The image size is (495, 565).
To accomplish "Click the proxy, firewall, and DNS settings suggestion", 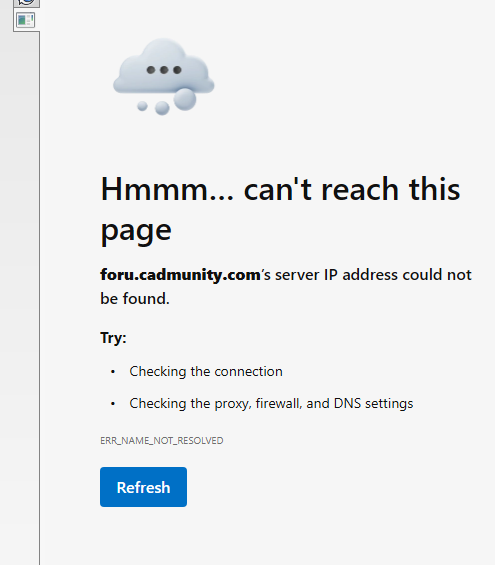I will coord(271,404).
